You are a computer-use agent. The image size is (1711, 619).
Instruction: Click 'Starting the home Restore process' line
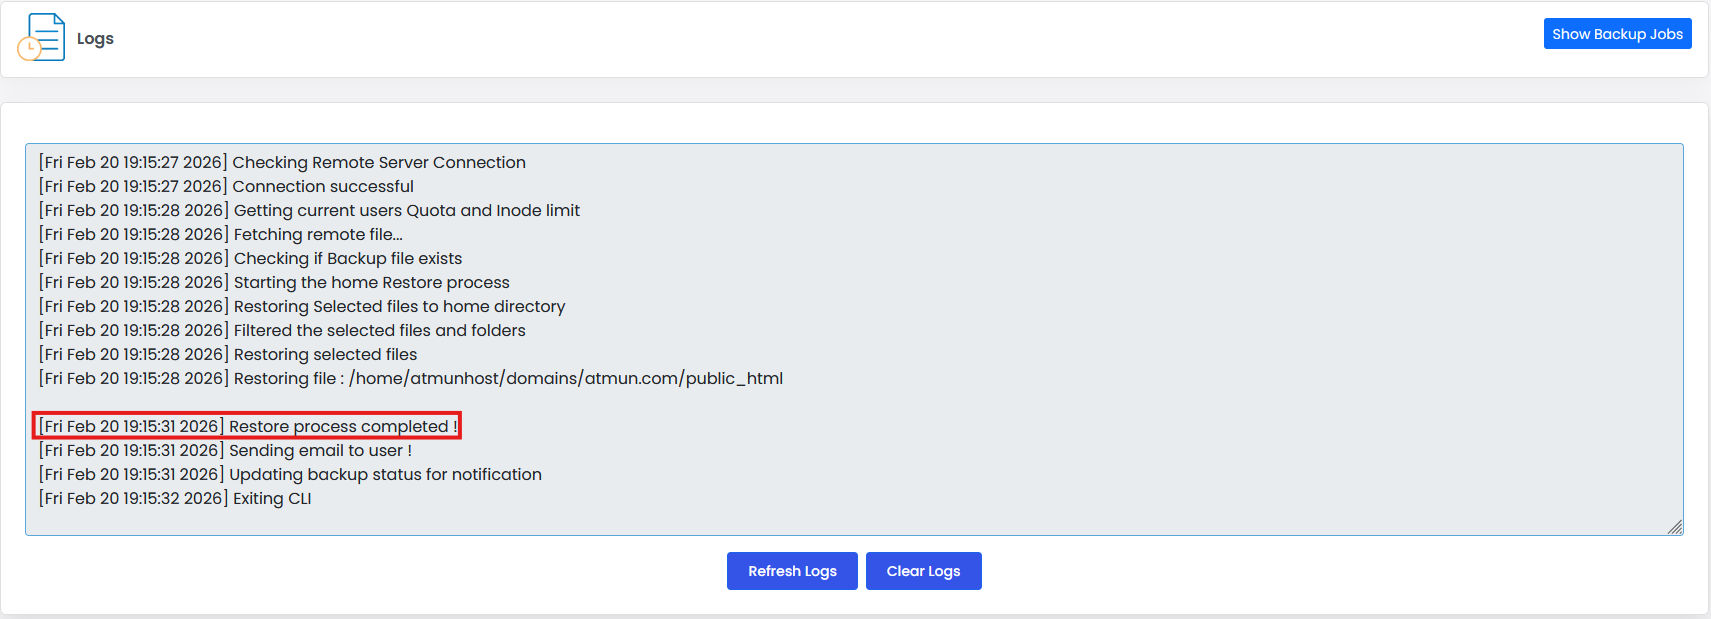click(274, 283)
